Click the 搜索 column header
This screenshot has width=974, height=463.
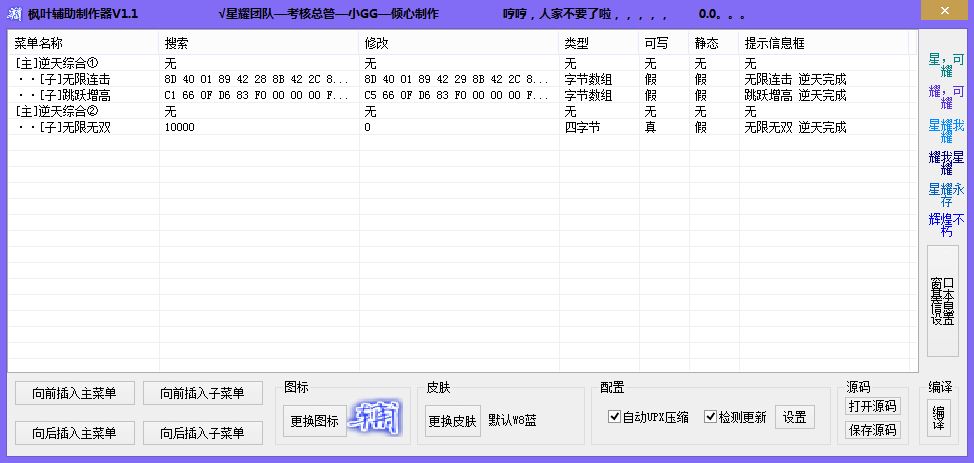point(258,43)
